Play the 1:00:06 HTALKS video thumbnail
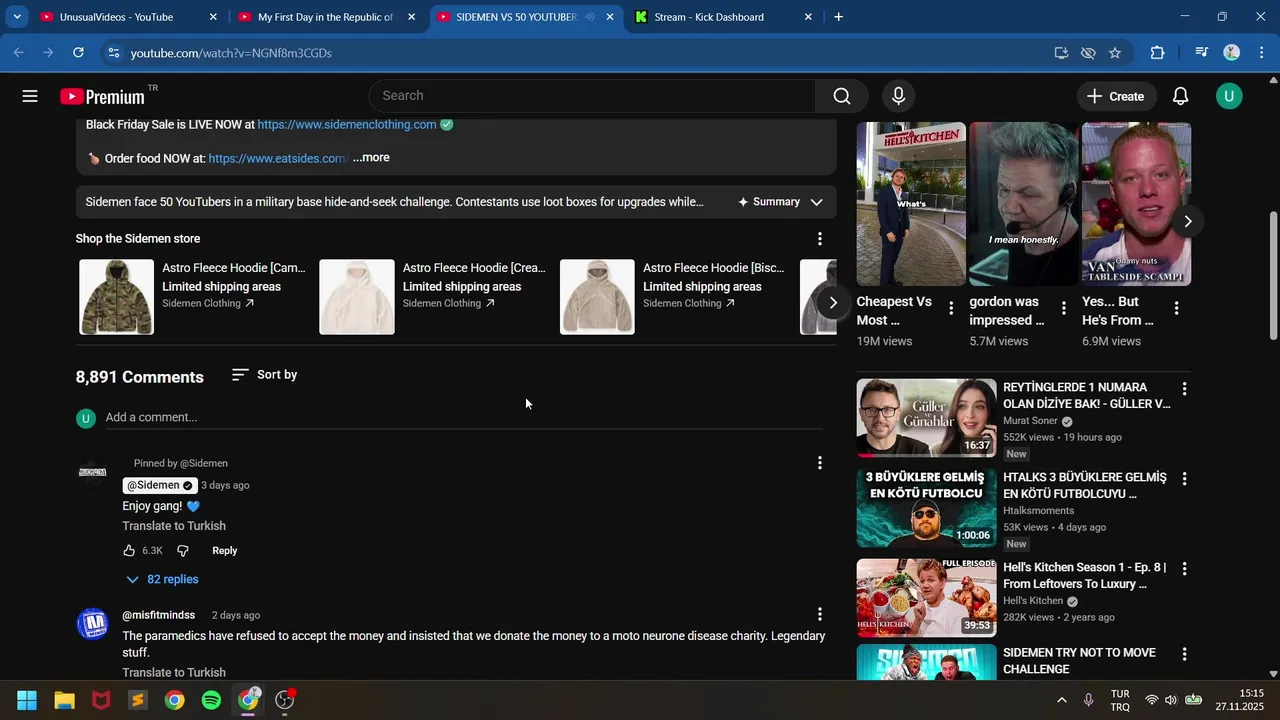 pyautogui.click(x=926, y=508)
